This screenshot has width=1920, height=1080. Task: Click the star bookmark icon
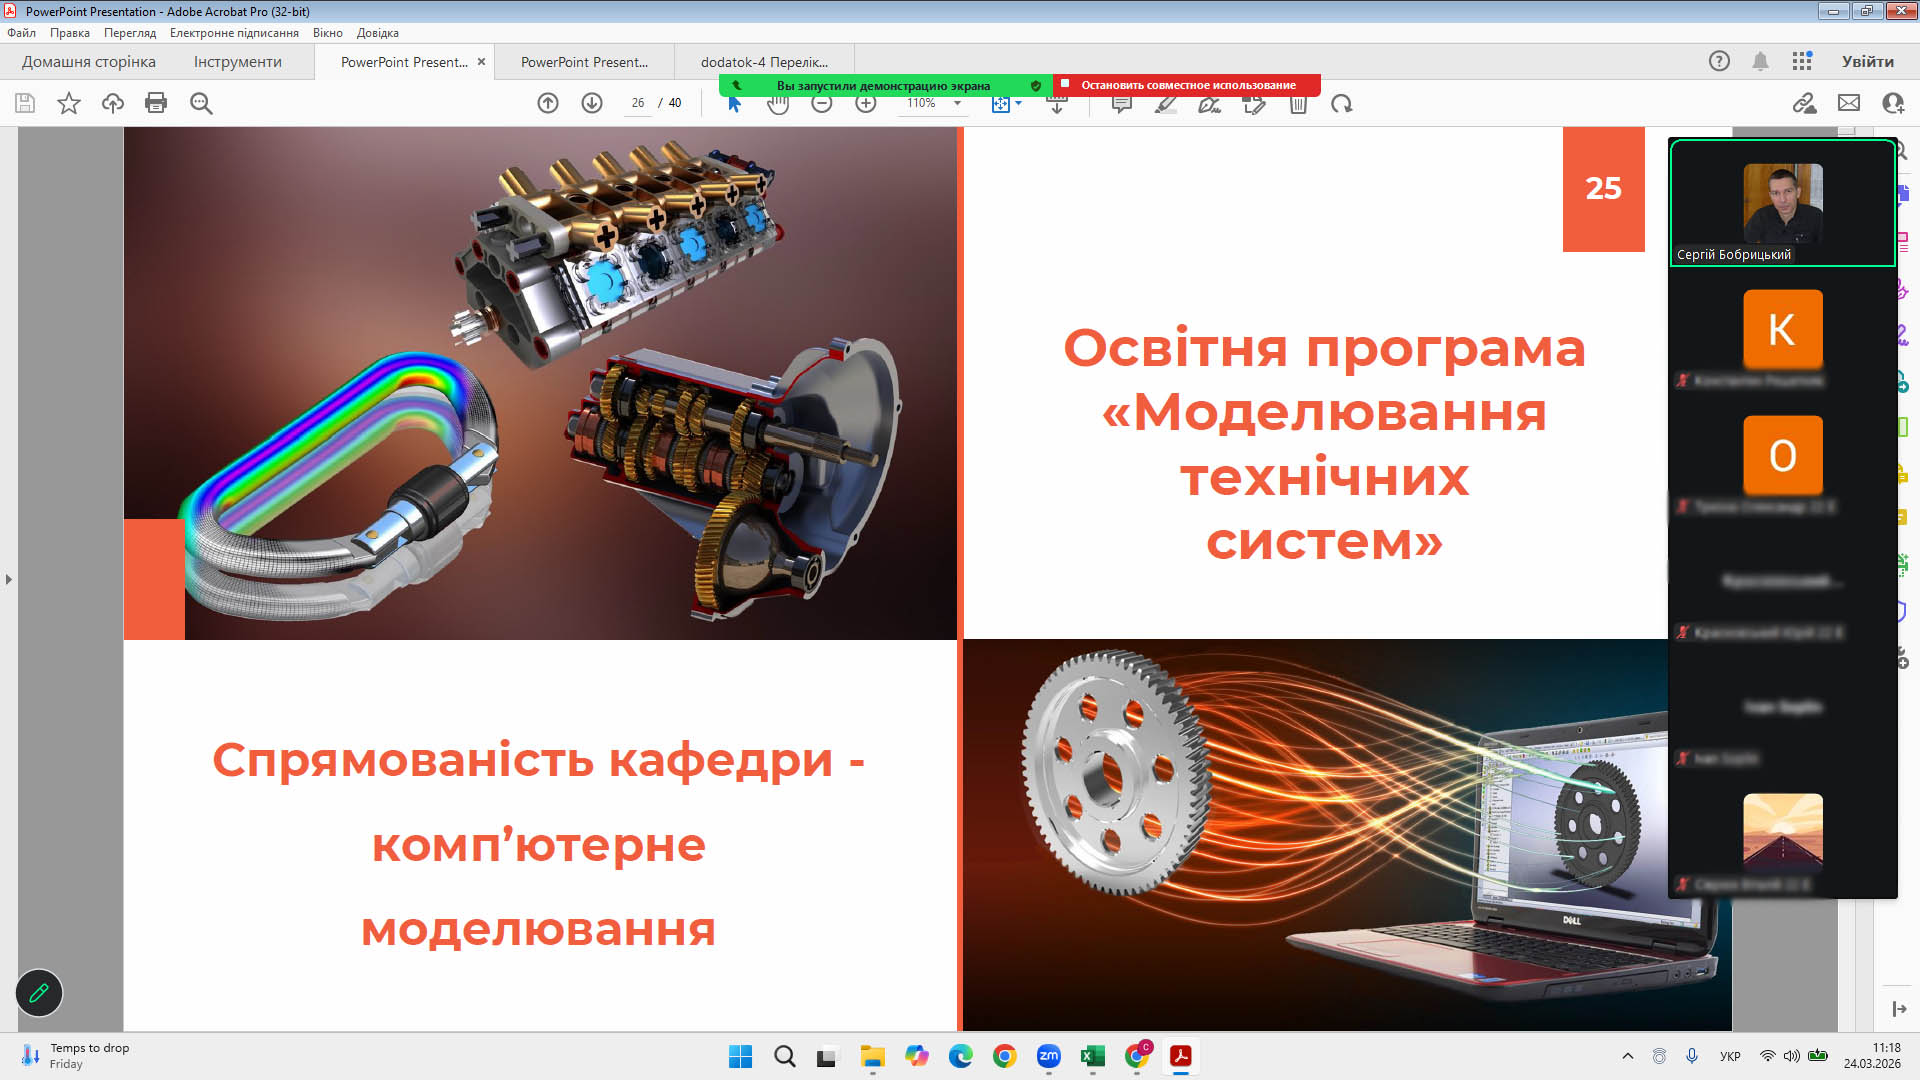68,103
